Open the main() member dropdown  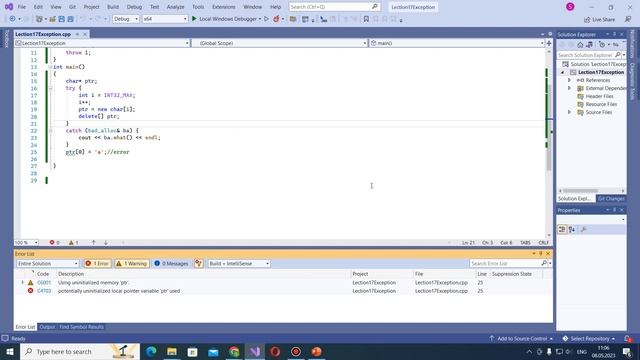[x=457, y=43]
